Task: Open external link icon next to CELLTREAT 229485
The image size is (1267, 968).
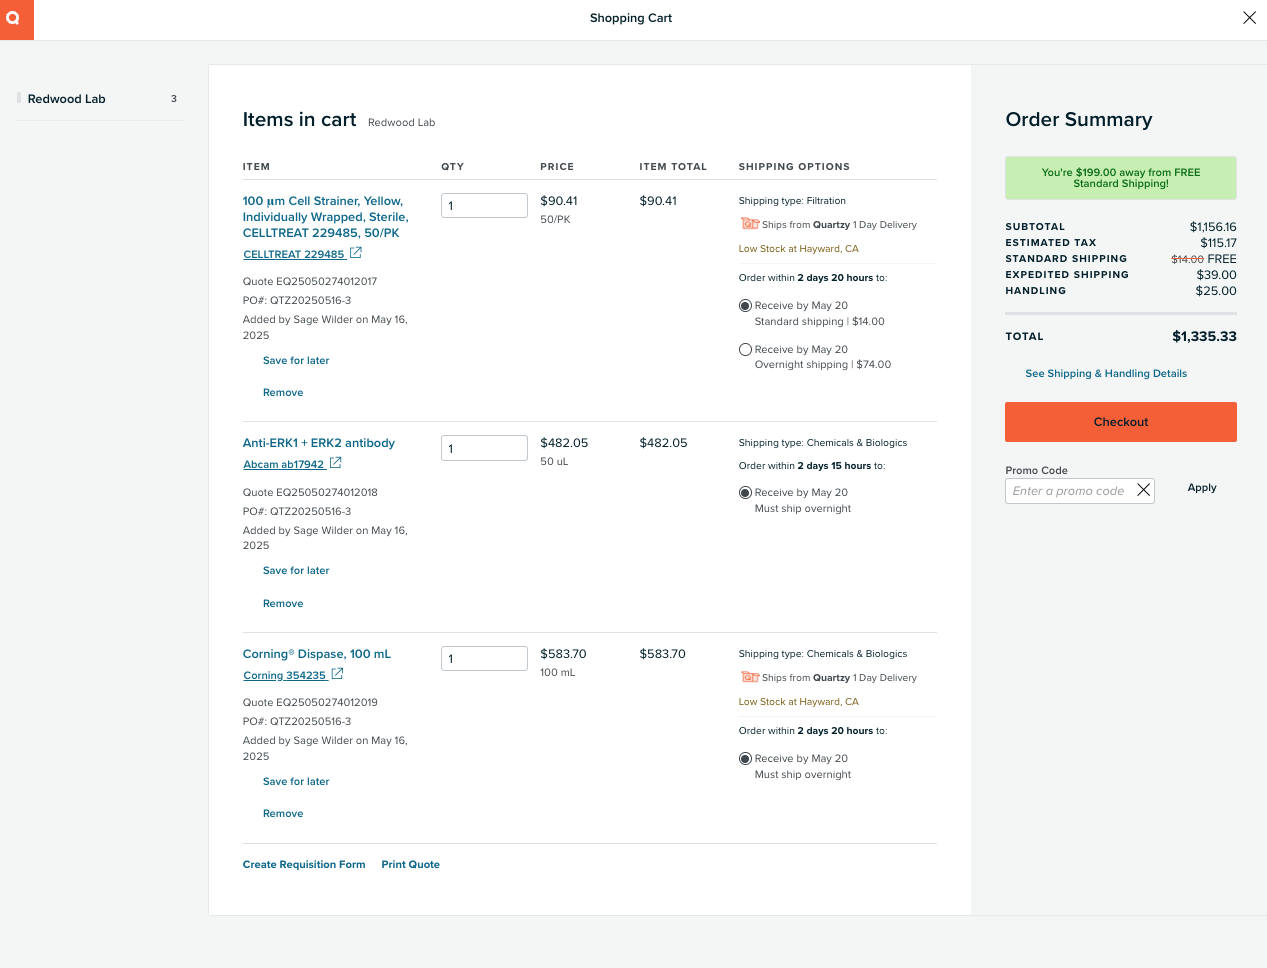Action: click(356, 253)
